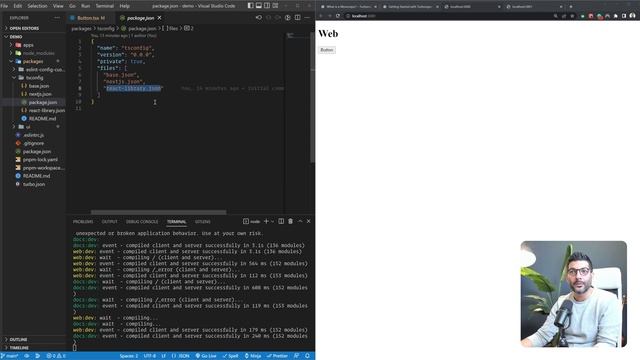The height and width of the screenshot is (360, 640).
Task: Split the terminal
Action: [x=281, y=221]
